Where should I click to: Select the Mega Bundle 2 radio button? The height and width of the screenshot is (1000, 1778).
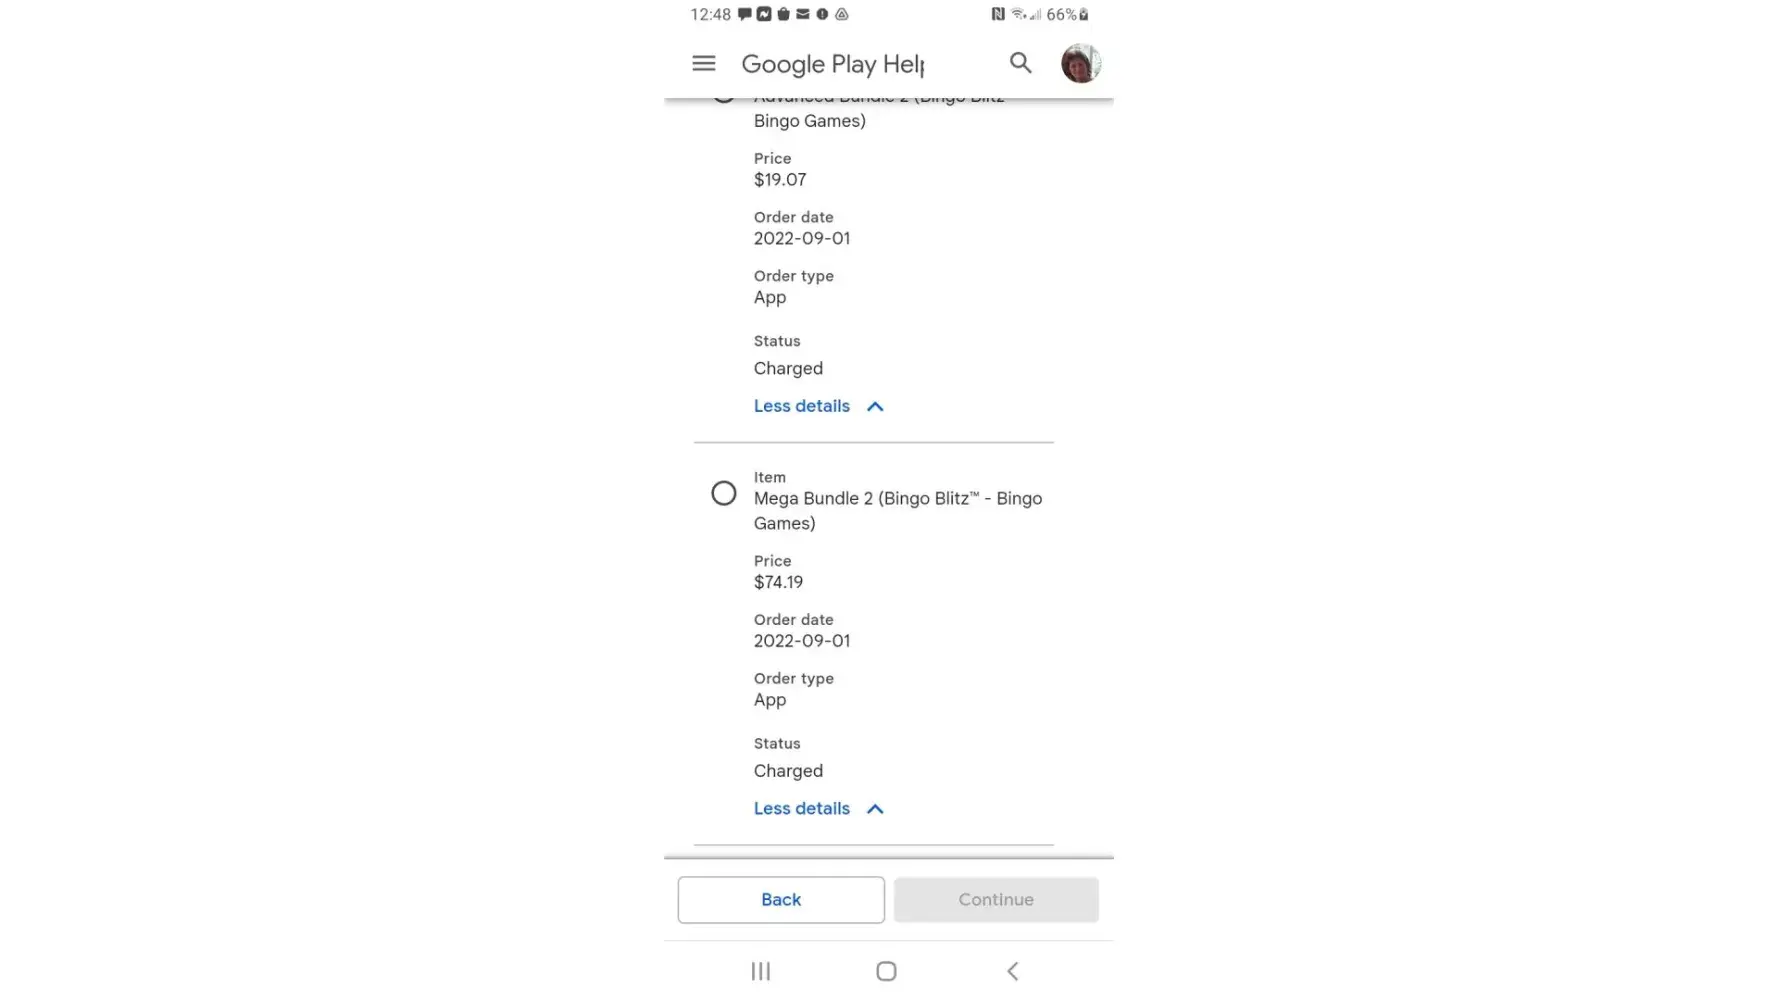pos(724,493)
